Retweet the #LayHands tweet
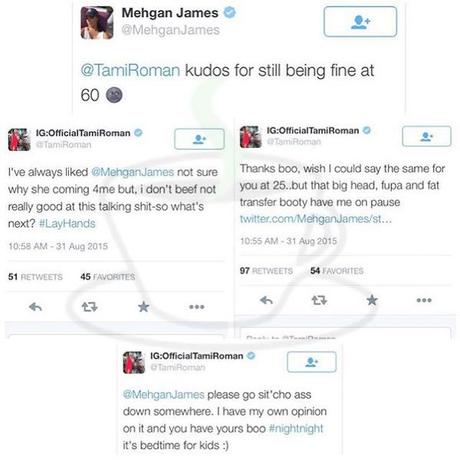Screen dimensions: 460x460 pos(89,306)
